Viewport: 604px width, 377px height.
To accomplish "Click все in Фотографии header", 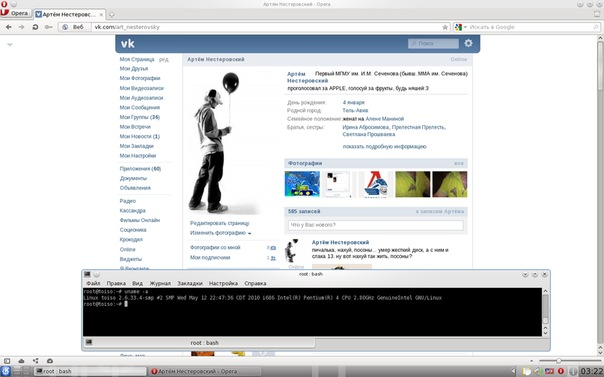I will 458,163.
